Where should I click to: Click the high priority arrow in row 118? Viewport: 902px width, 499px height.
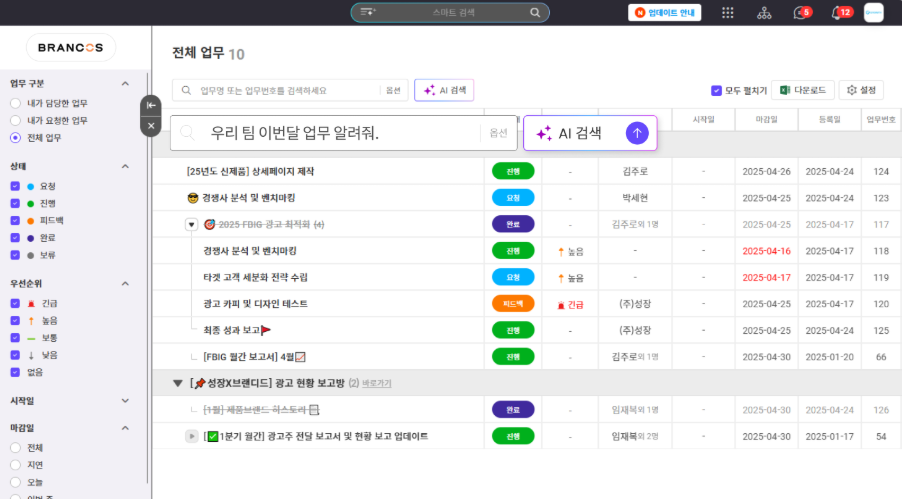pos(561,252)
